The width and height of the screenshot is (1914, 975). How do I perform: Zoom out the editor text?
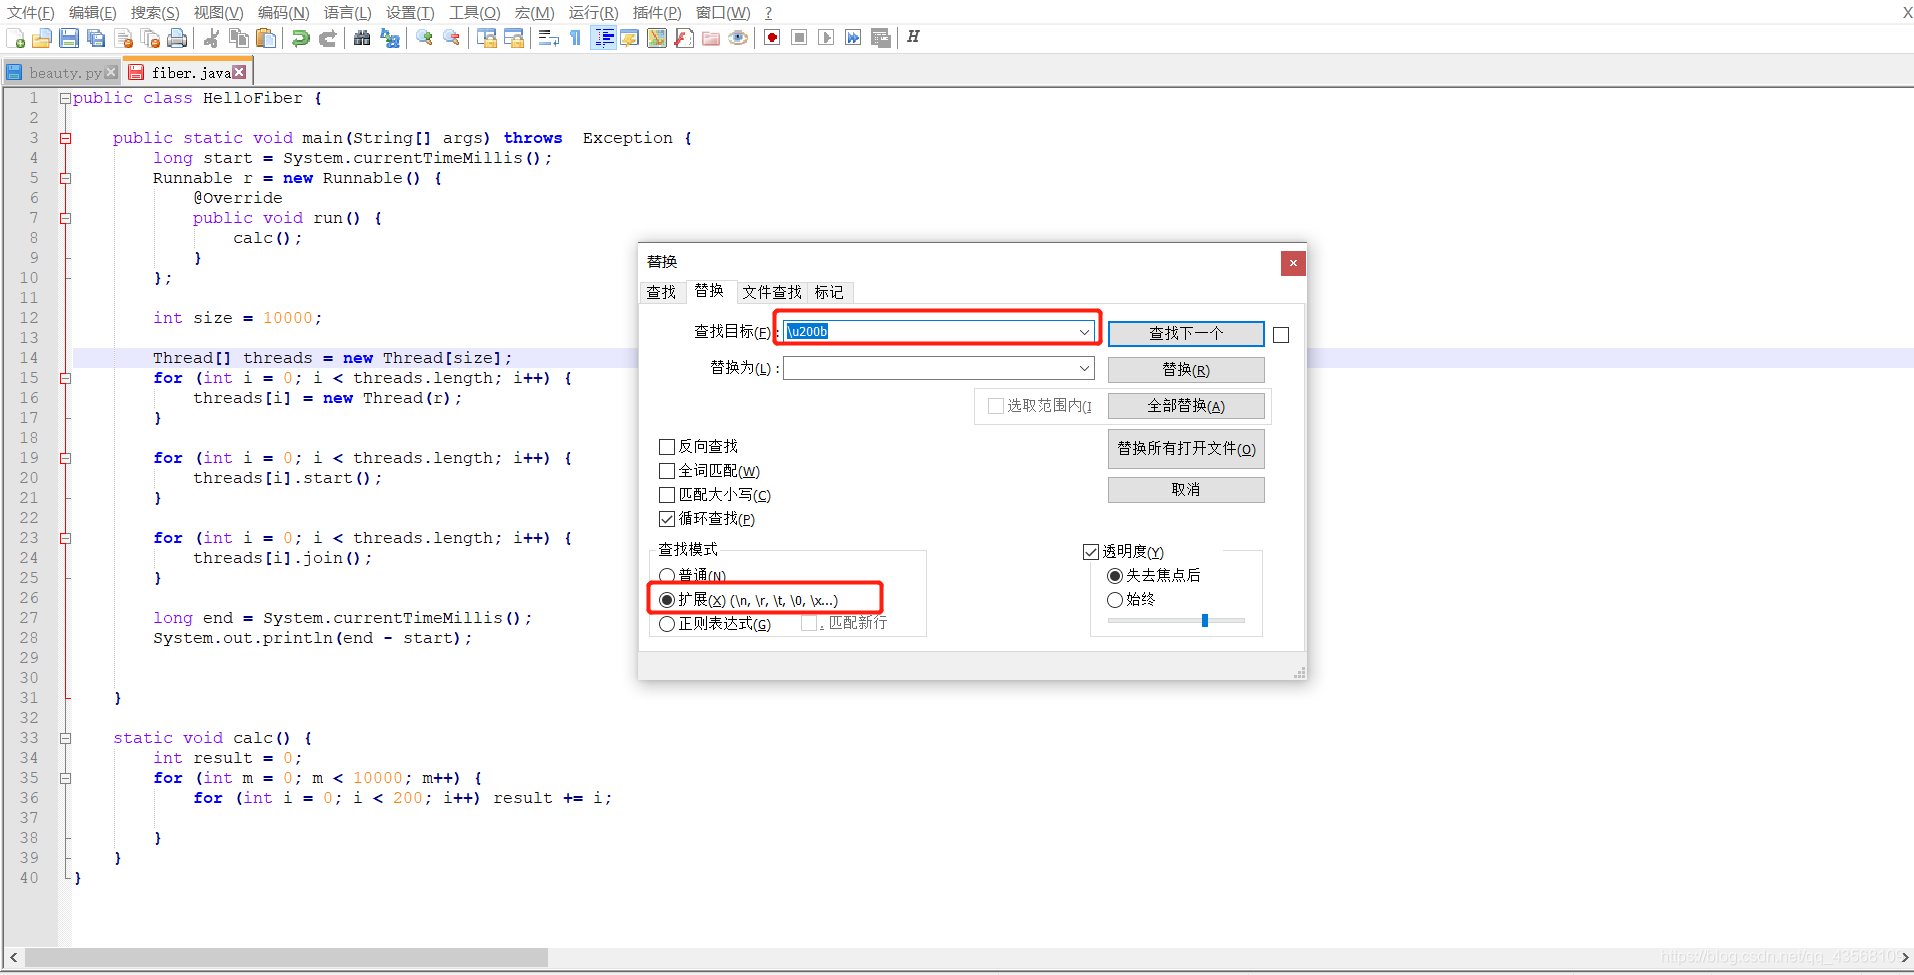[451, 37]
